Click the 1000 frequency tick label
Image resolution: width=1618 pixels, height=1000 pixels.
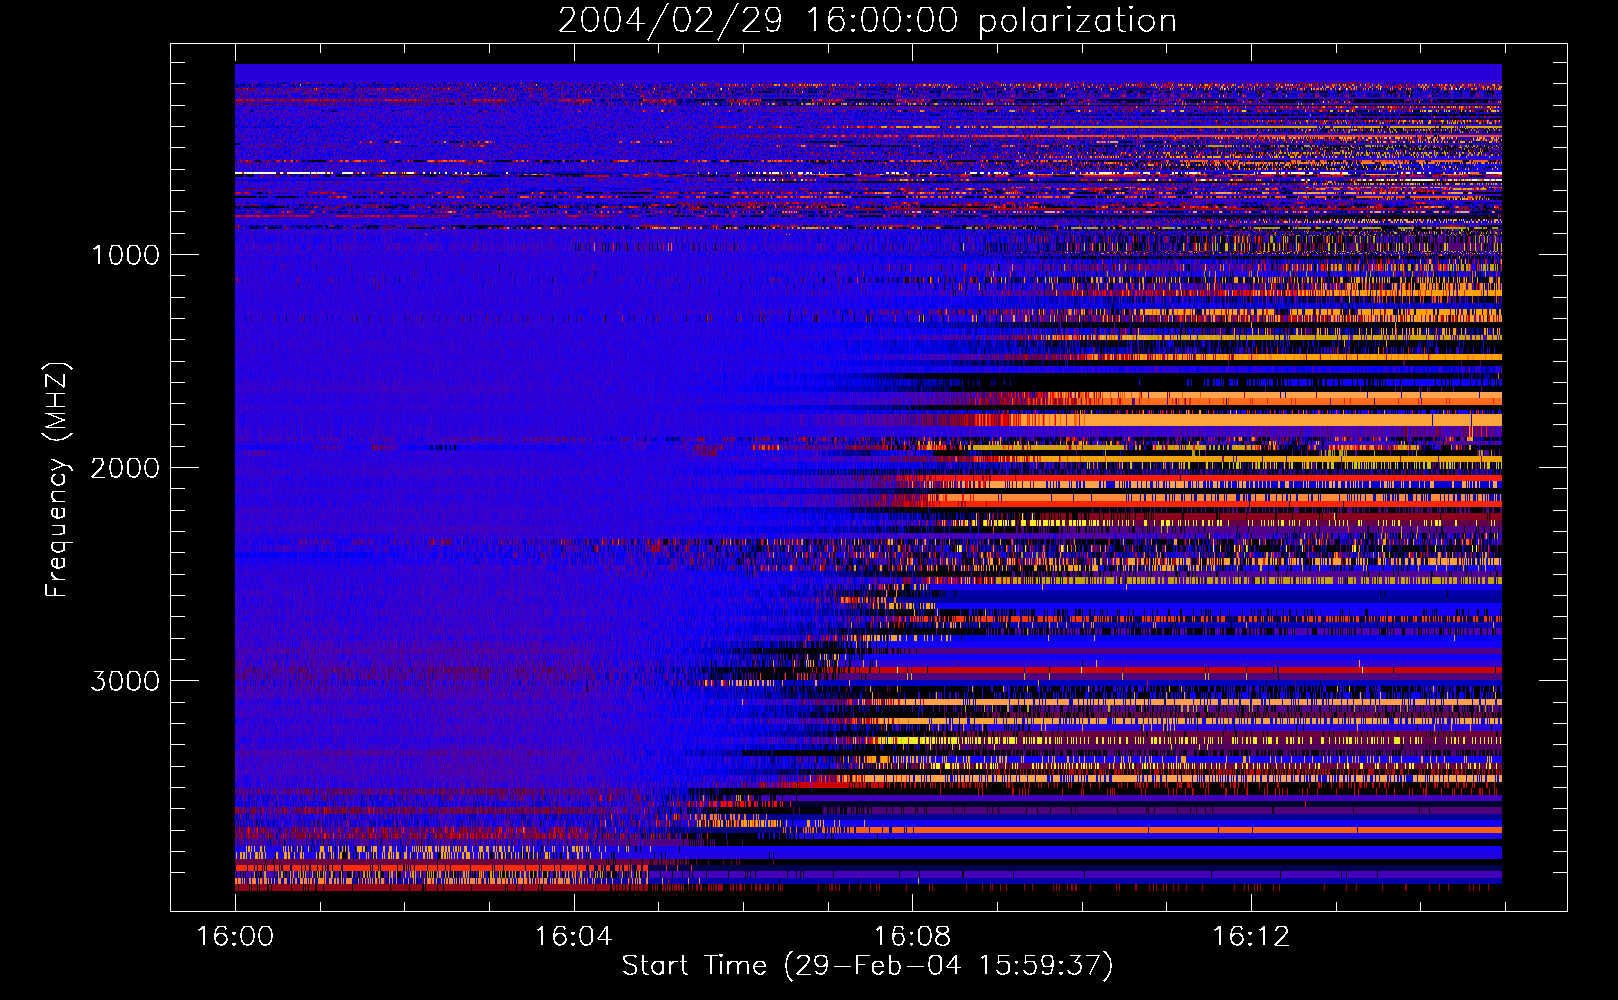[125, 255]
